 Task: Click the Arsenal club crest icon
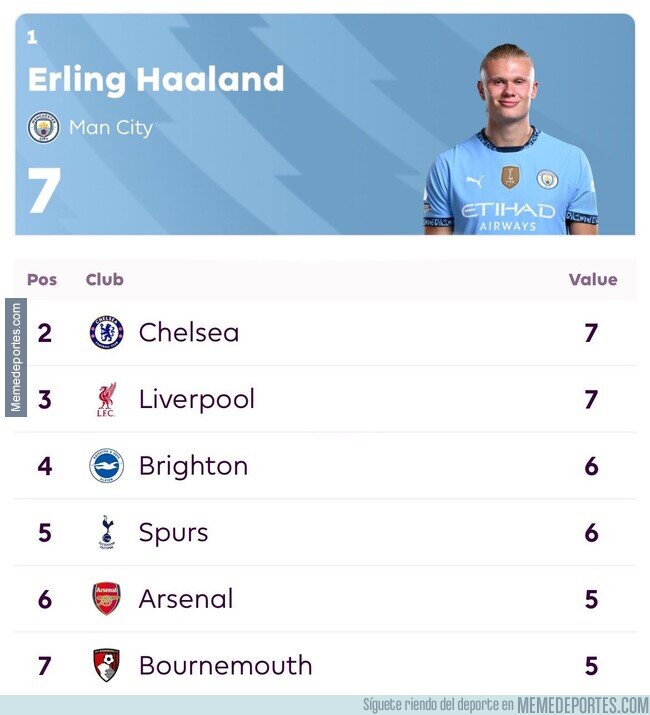[106, 599]
